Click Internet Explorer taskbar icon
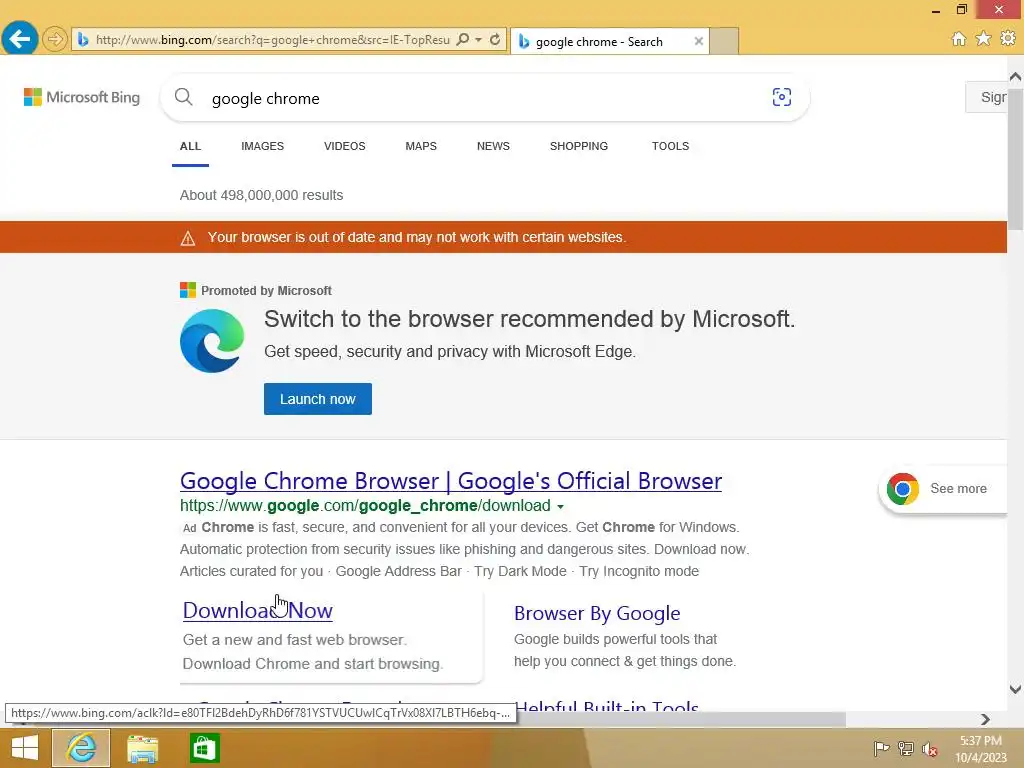 pos(81,748)
